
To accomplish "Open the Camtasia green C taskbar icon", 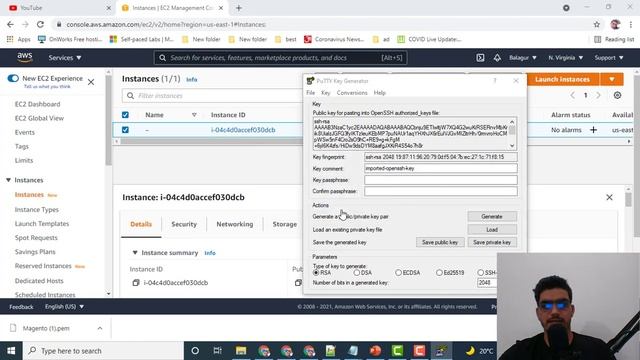I will [397, 351].
